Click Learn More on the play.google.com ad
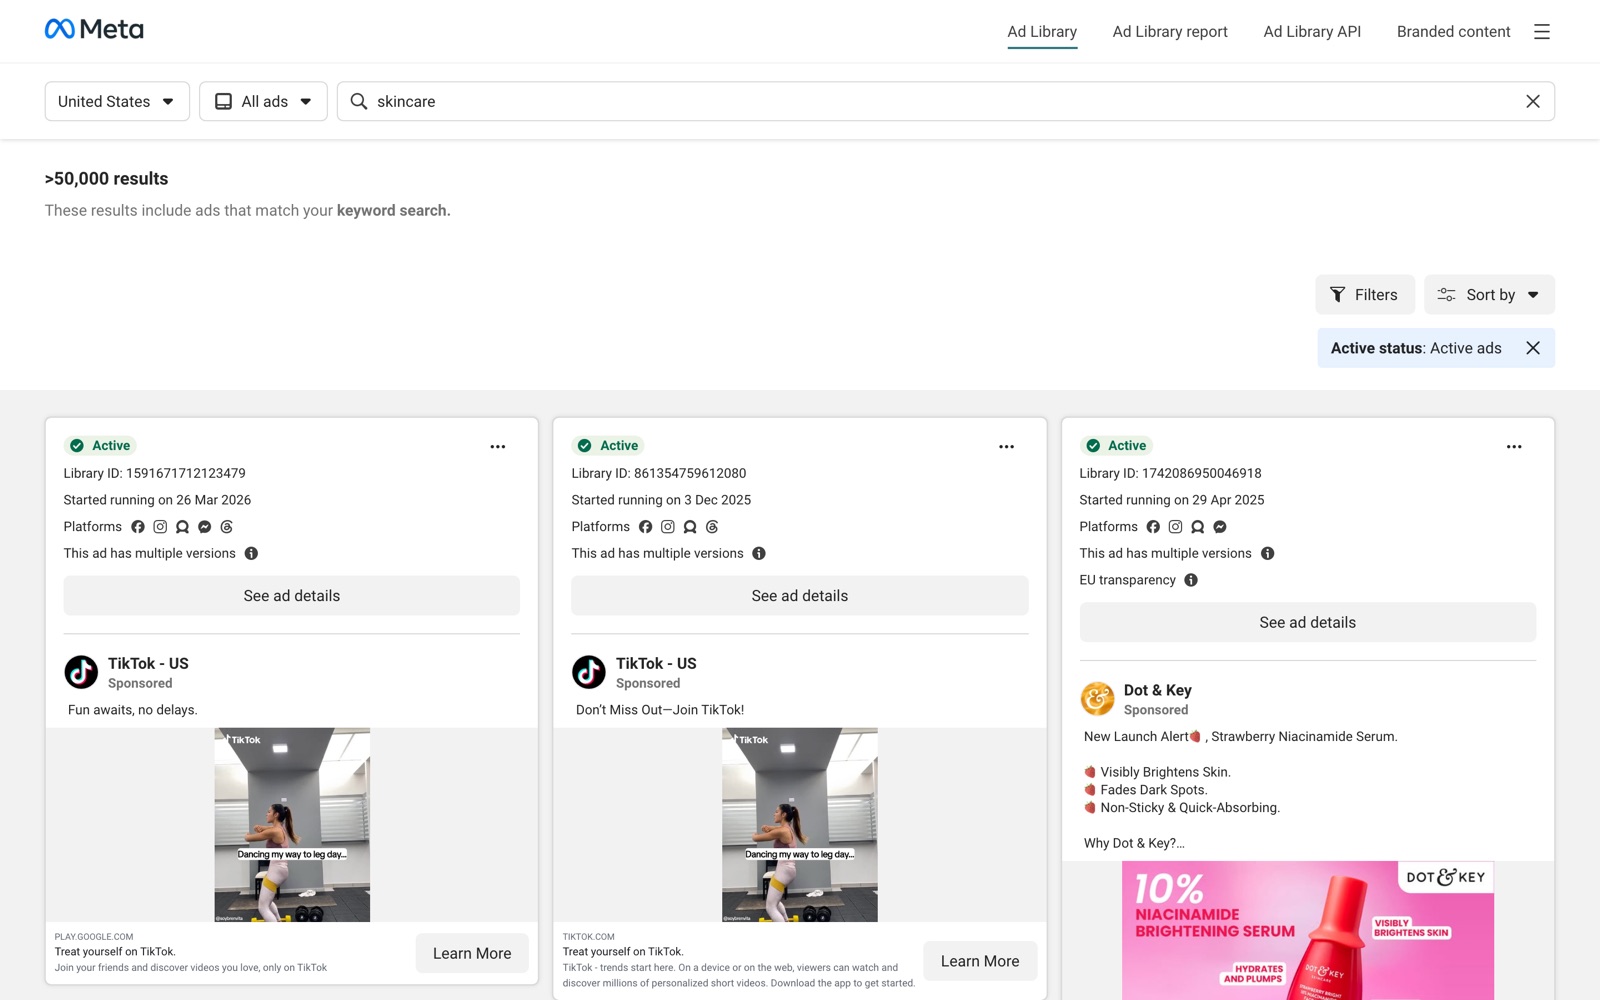This screenshot has width=1600, height=1000. tap(472, 953)
